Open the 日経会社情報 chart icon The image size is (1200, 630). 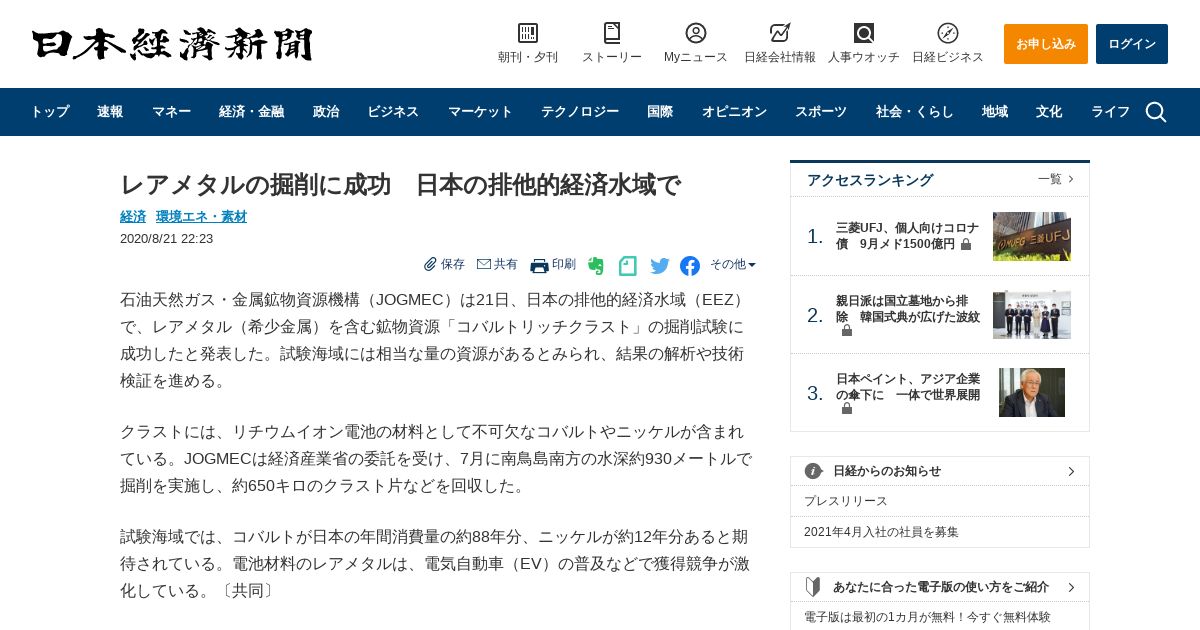pos(780,33)
